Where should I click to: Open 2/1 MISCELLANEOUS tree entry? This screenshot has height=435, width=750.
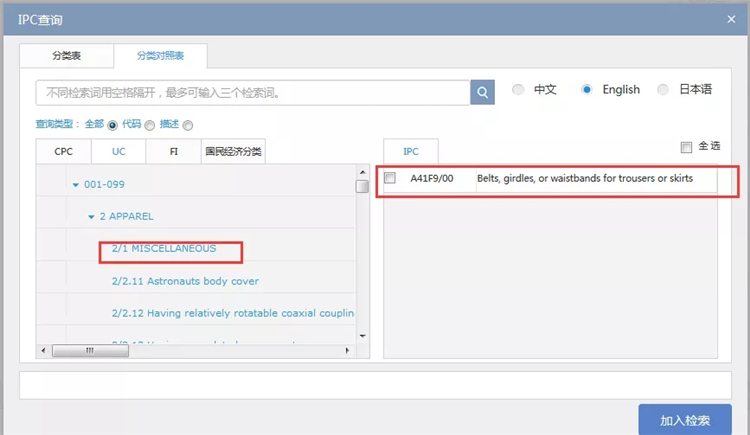click(163, 248)
